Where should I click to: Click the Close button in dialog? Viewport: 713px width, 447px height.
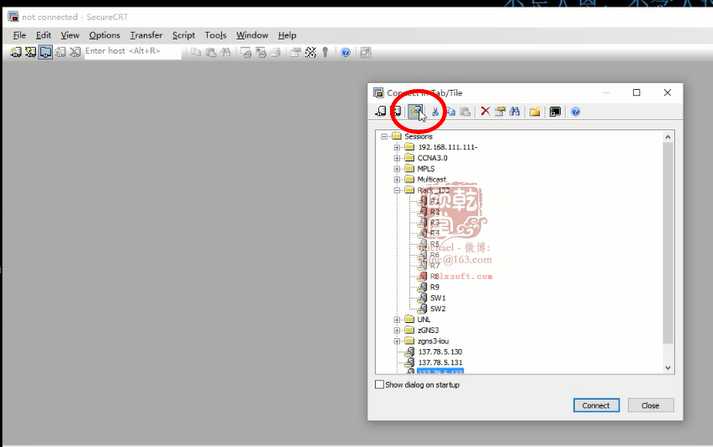(650, 405)
